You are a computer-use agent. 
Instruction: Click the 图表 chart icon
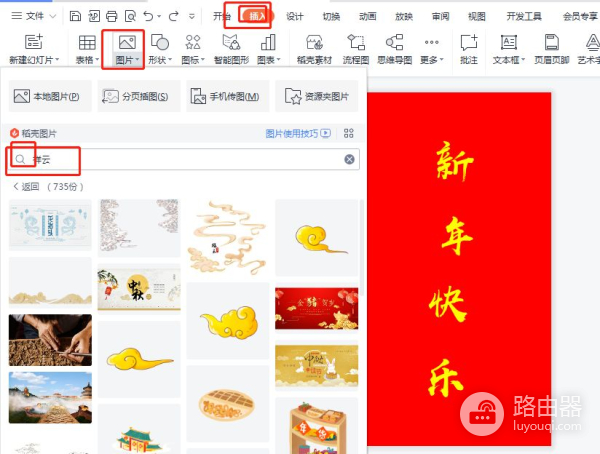[268, 42]
